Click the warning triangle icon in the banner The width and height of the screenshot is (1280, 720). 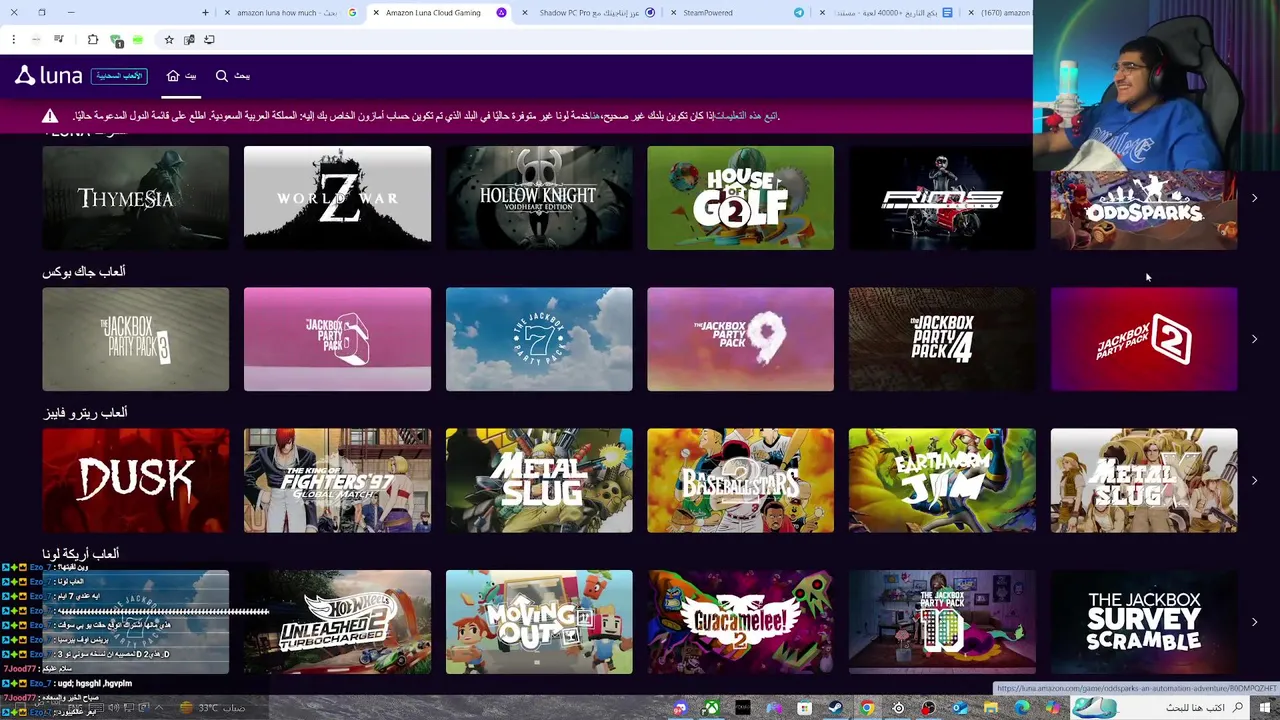(x=50, y=116)
